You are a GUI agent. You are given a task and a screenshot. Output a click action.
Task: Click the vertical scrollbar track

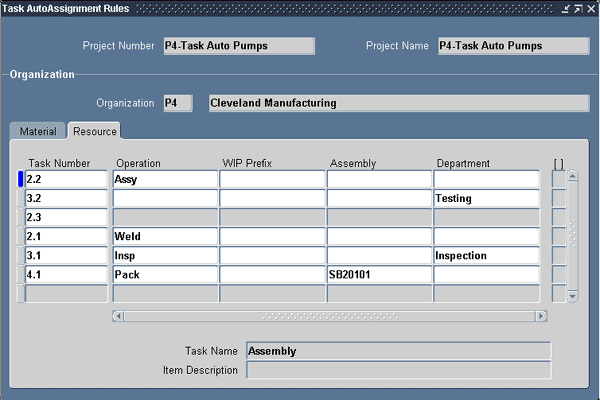[573, 236]
